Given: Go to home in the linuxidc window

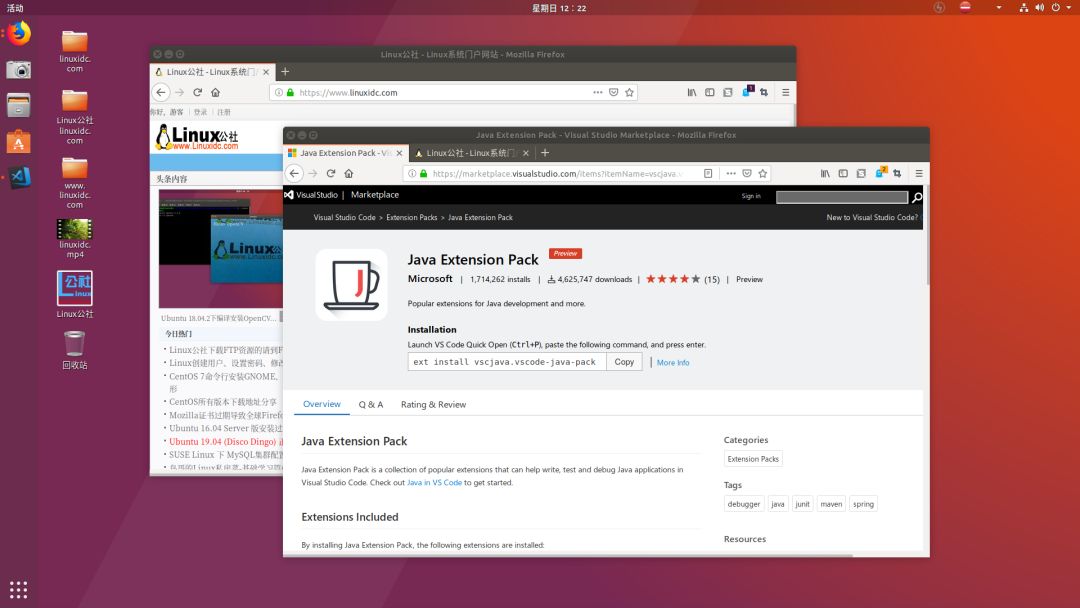Looking at the screenshot, I should 216,92.
